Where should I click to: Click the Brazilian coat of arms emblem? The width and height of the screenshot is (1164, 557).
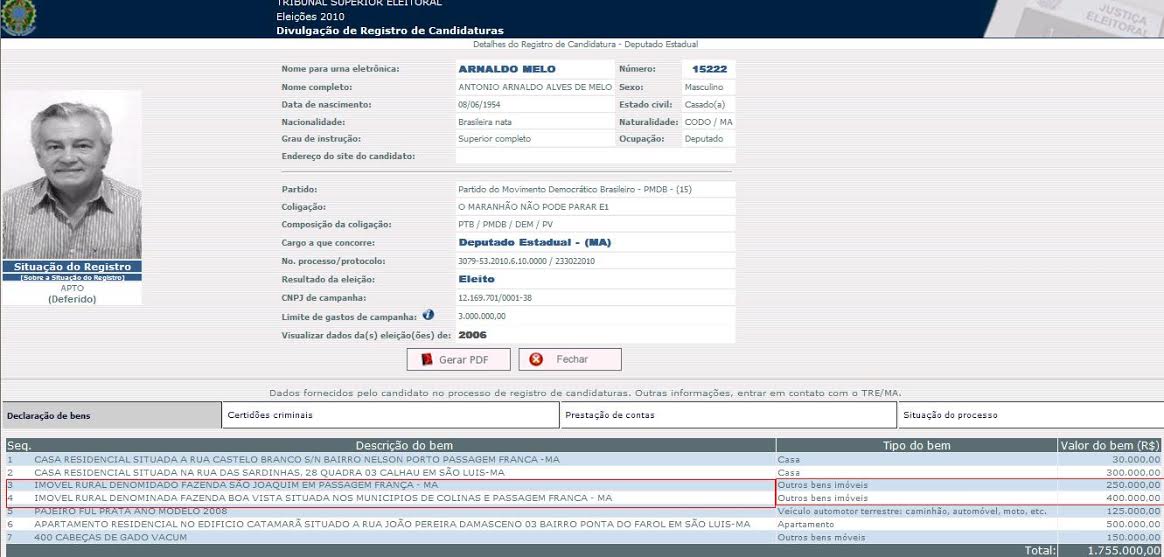18,15
